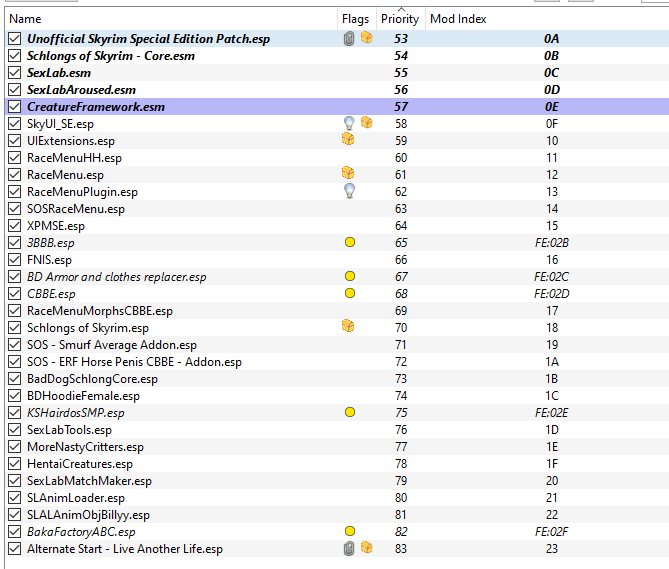This screenshot has height=569, width=669.
Task: Click the archive box flag on Schlongs of Skyrim.esp row
Action: (x=348, y=326)
